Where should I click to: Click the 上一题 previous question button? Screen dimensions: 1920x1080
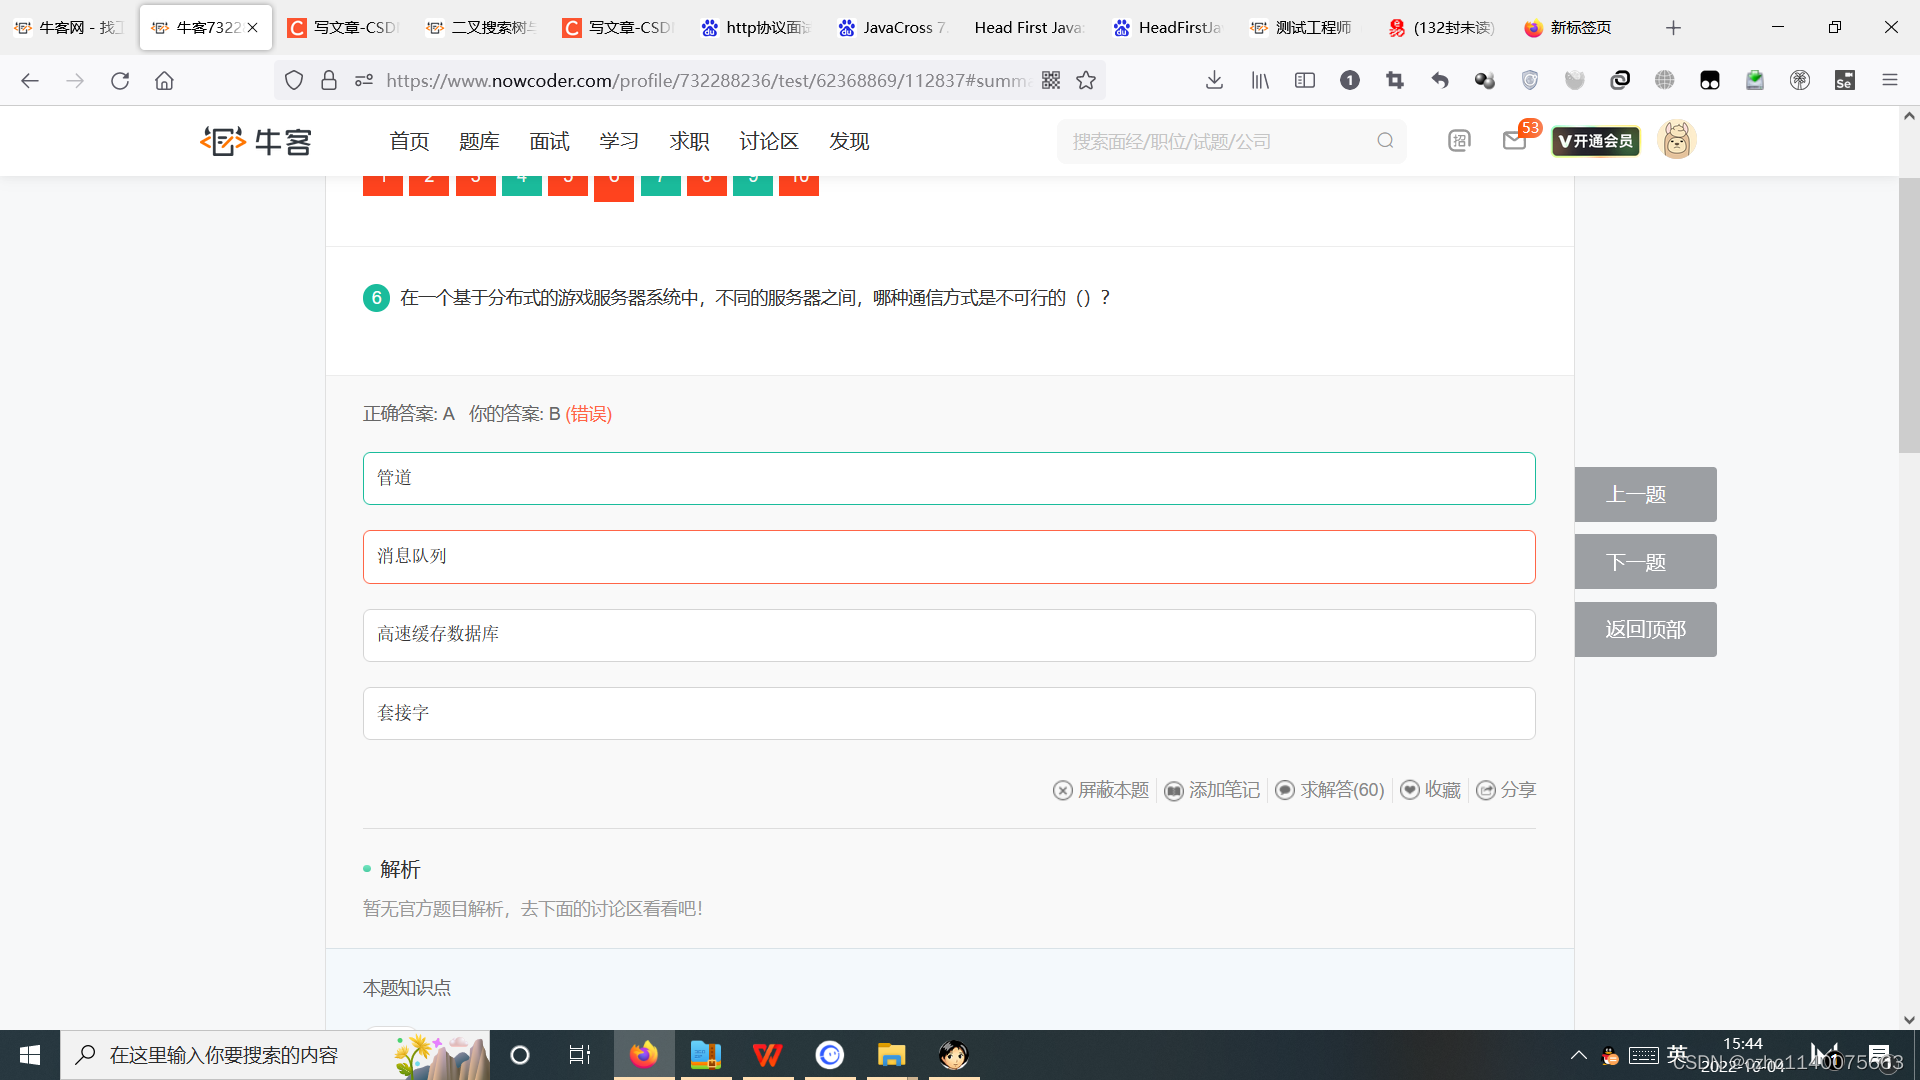point(1645,494)
